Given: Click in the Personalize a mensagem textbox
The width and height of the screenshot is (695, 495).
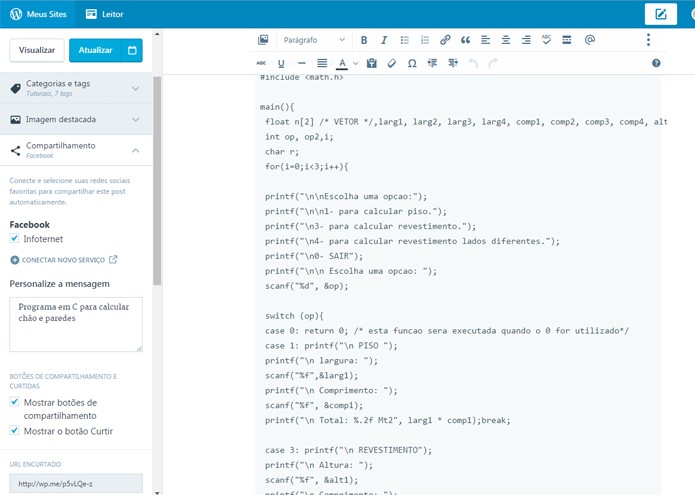Looking at the screenshot, I should tap(76, 324).
